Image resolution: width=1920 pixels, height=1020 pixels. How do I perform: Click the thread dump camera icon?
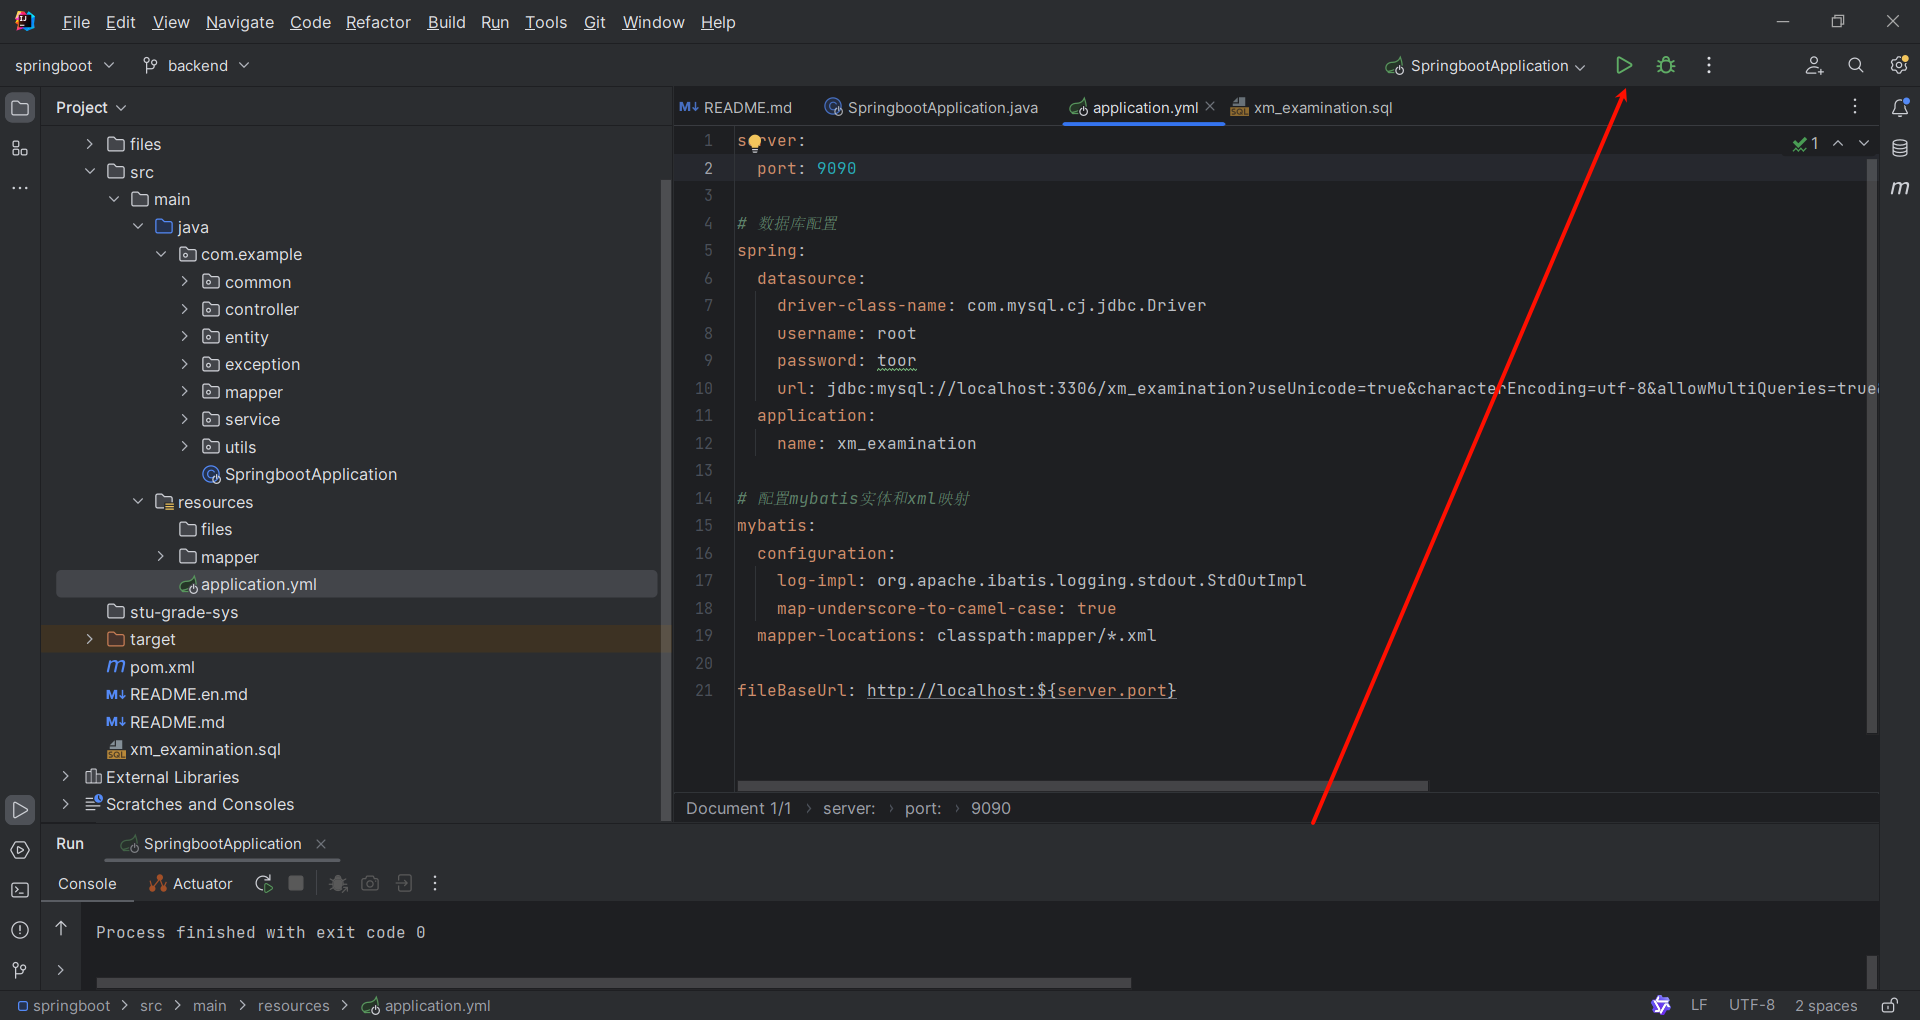pyautogui.click(x=370, y=883)
